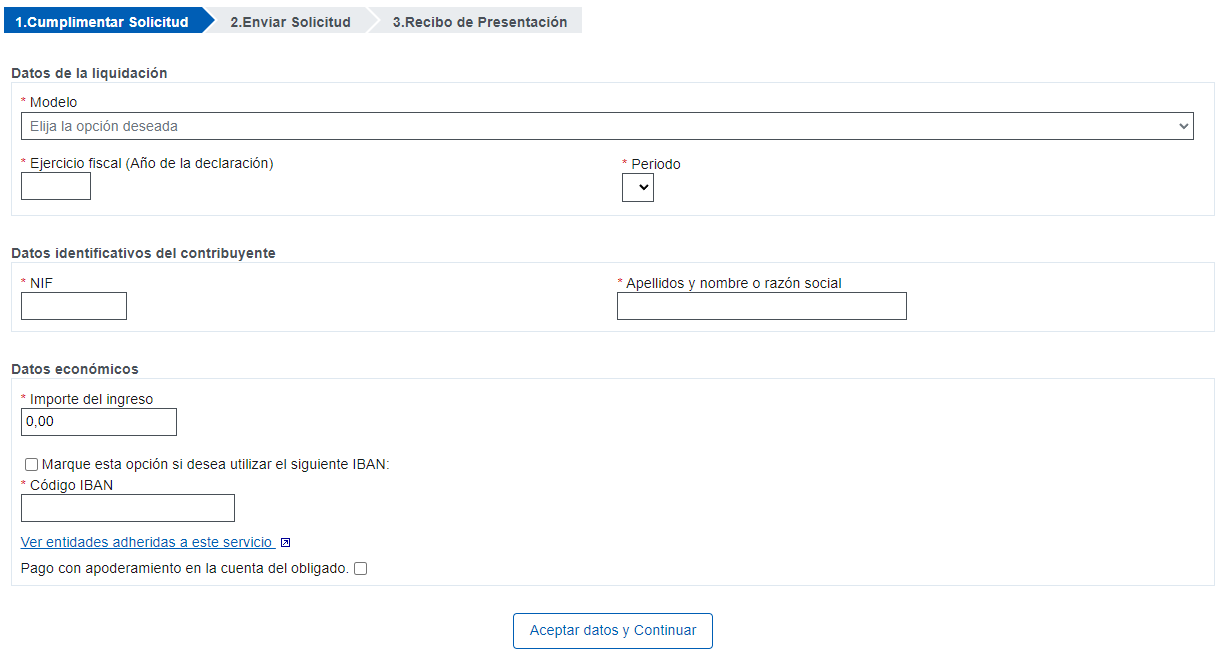This screenshot has height=658, width=1225.
Task: Click Aceptar datos y Continuar button
Action: (613, 631)
